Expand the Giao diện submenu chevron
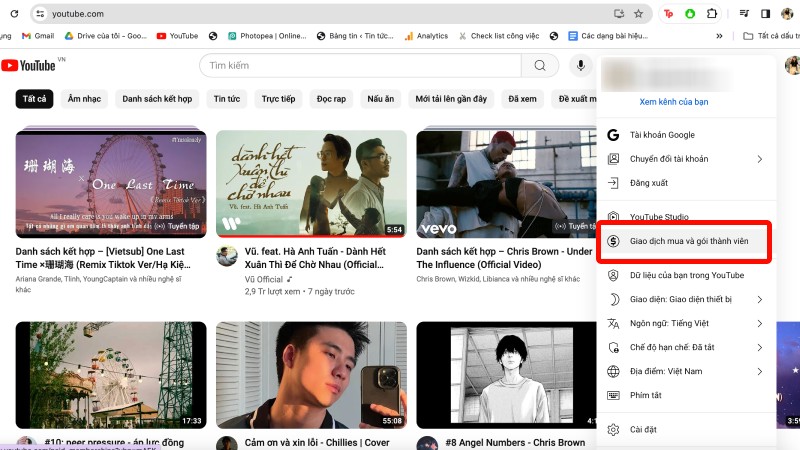Viewport: 800px width, 450px height. [x=760, y=299]
